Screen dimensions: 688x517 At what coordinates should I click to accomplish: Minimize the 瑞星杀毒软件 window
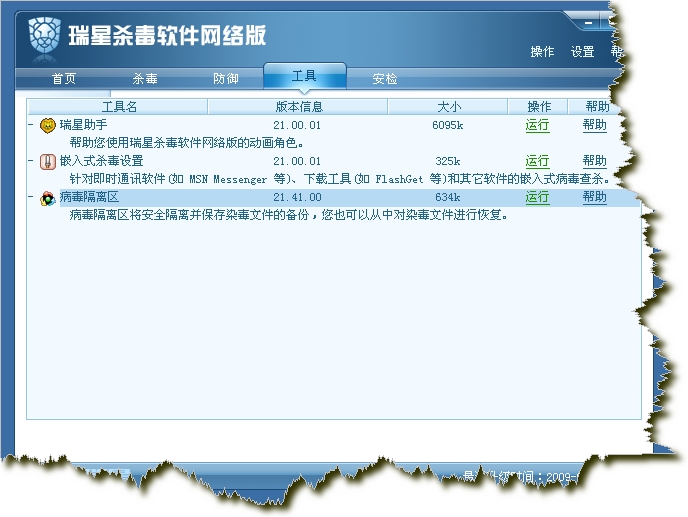tap(588, 23)
